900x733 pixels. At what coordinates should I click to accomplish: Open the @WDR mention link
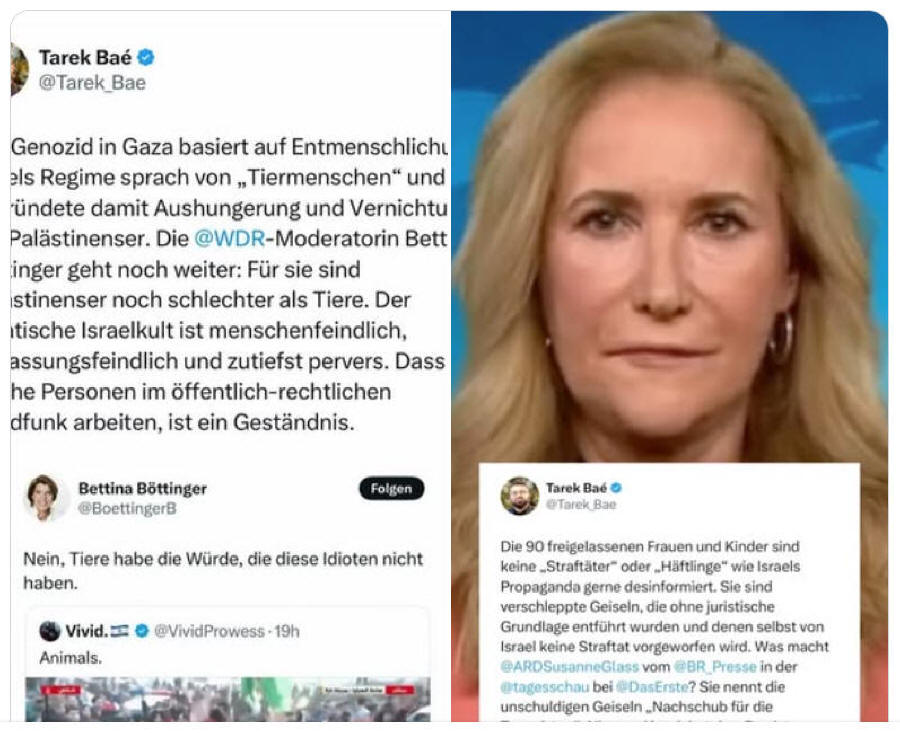tap(230, 238)
